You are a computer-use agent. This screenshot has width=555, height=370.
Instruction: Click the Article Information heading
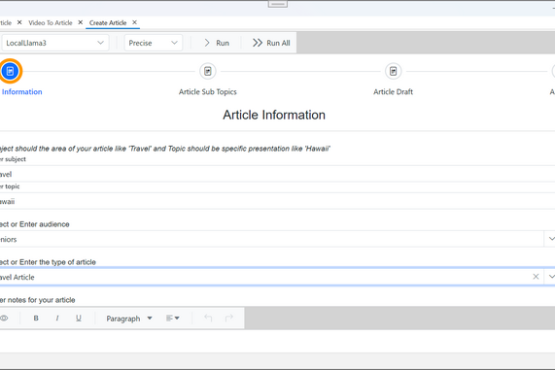coord(274,115)
